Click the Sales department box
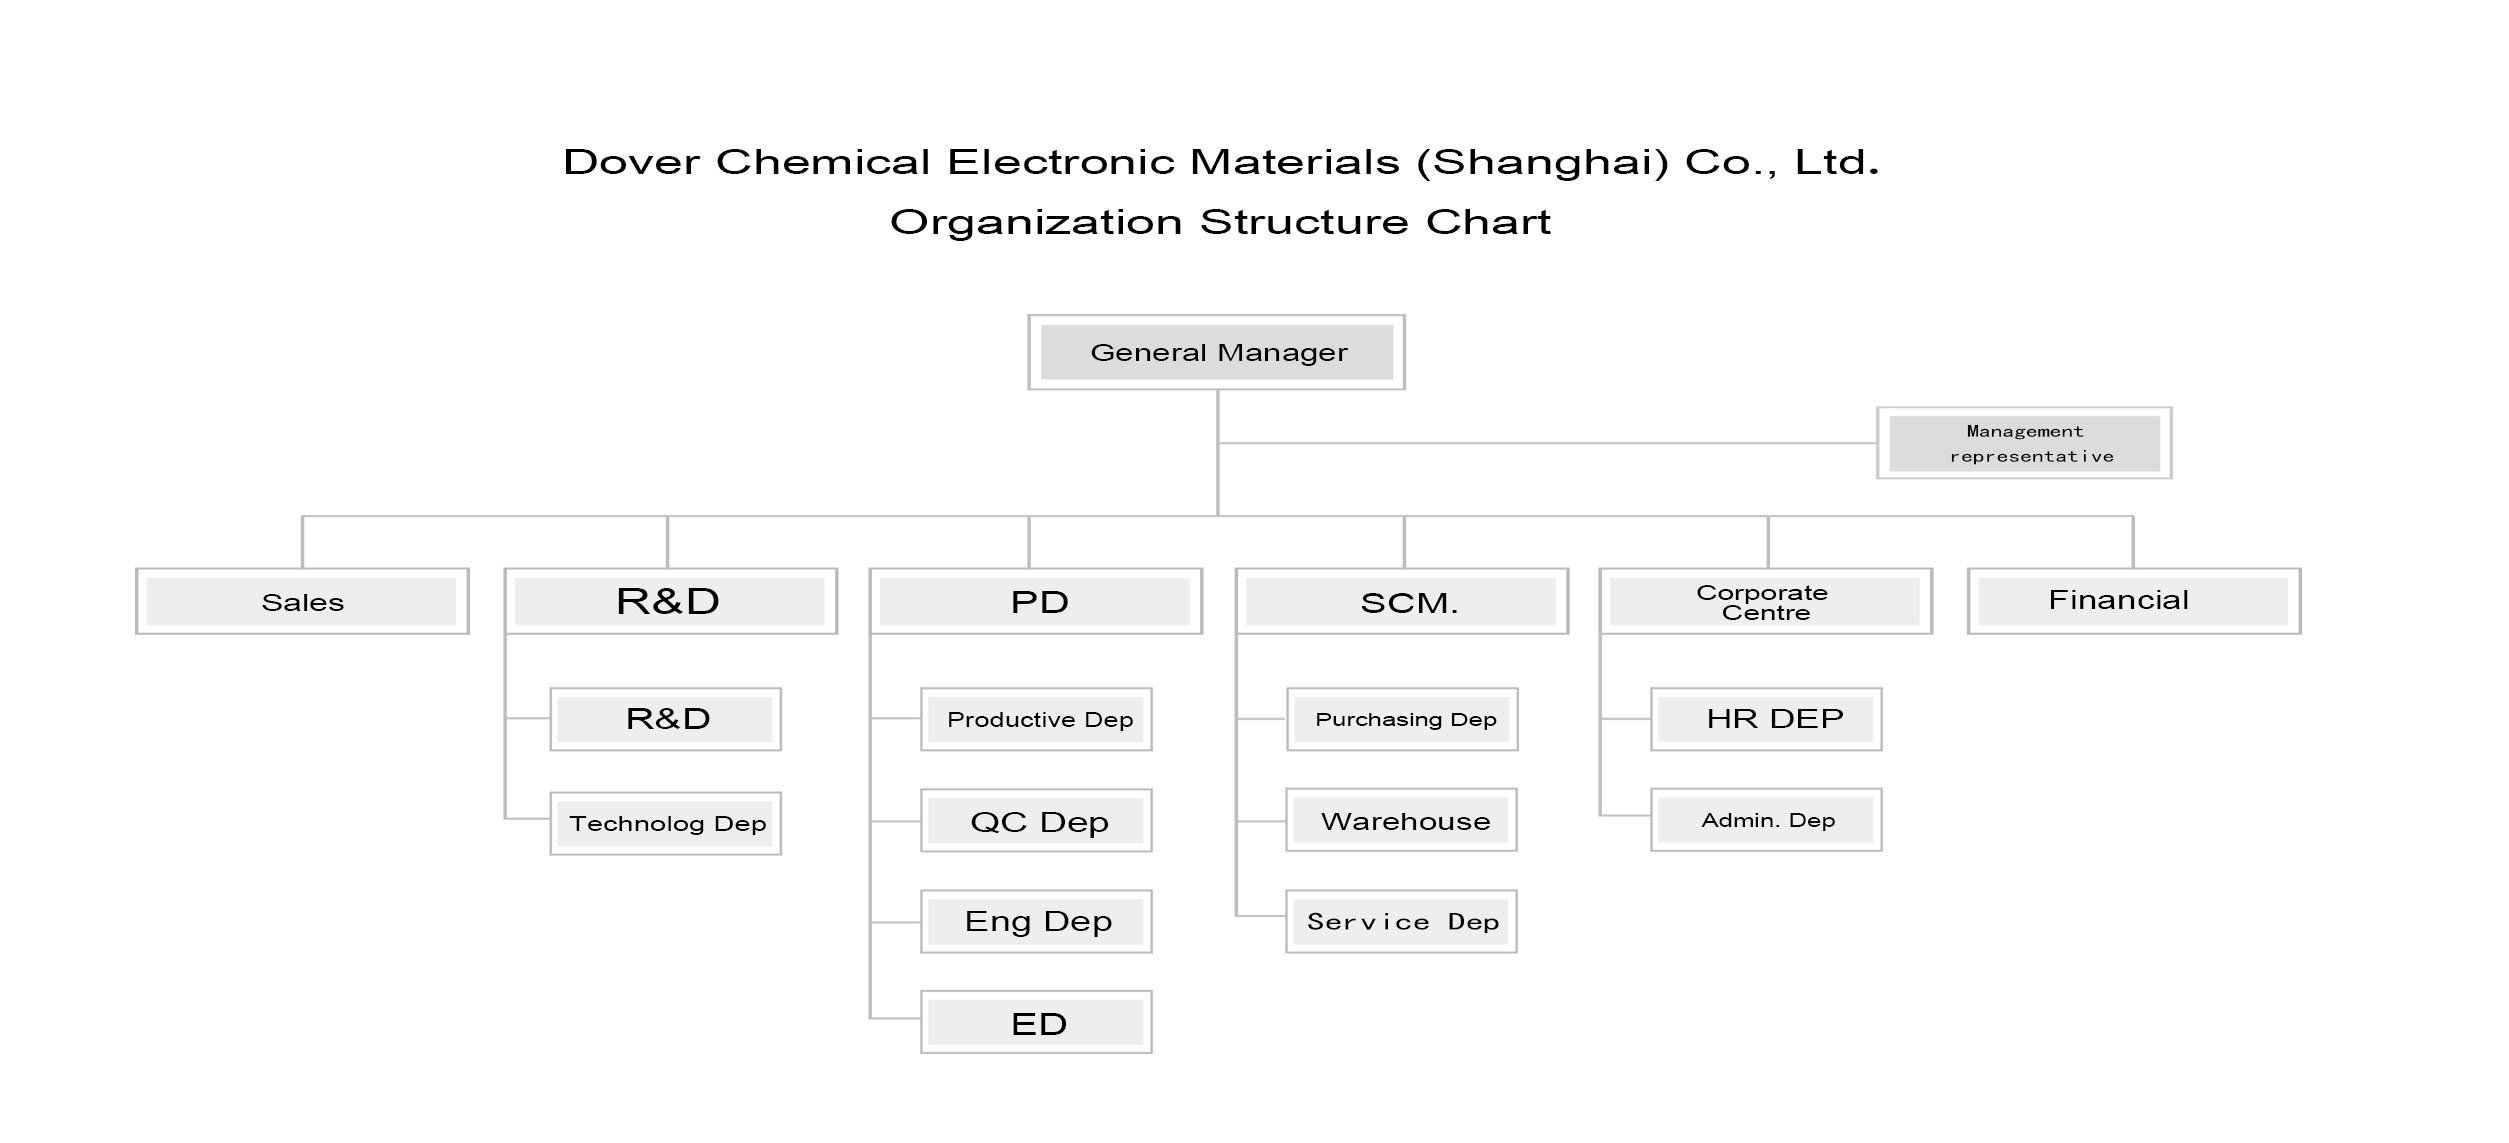 coord(302,601)
